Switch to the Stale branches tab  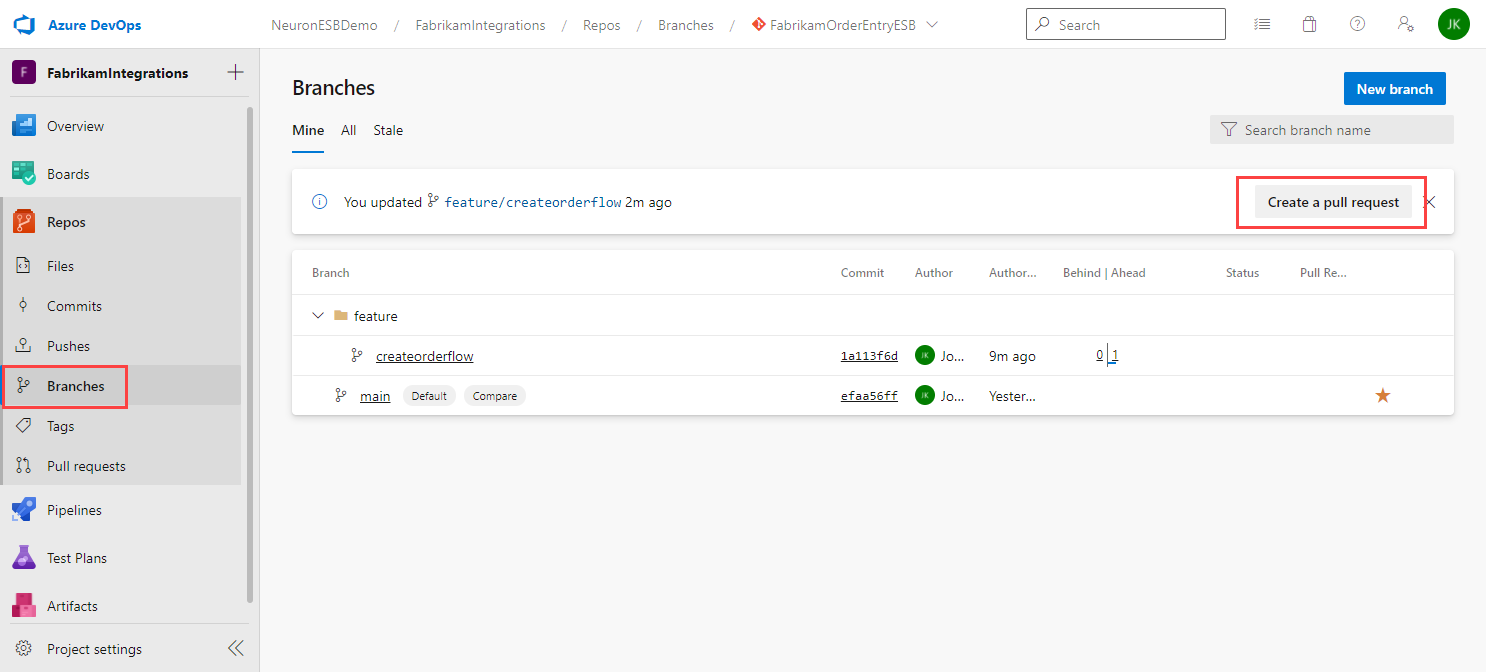click(388, 130)
